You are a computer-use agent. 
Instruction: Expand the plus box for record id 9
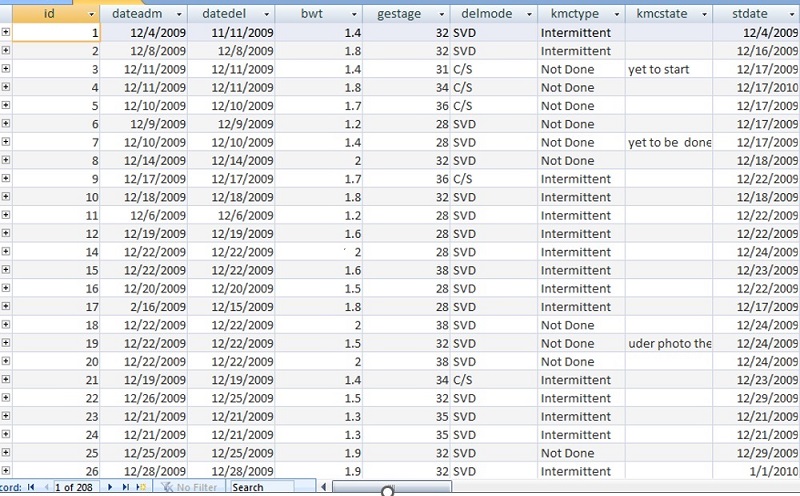[6, 178]
